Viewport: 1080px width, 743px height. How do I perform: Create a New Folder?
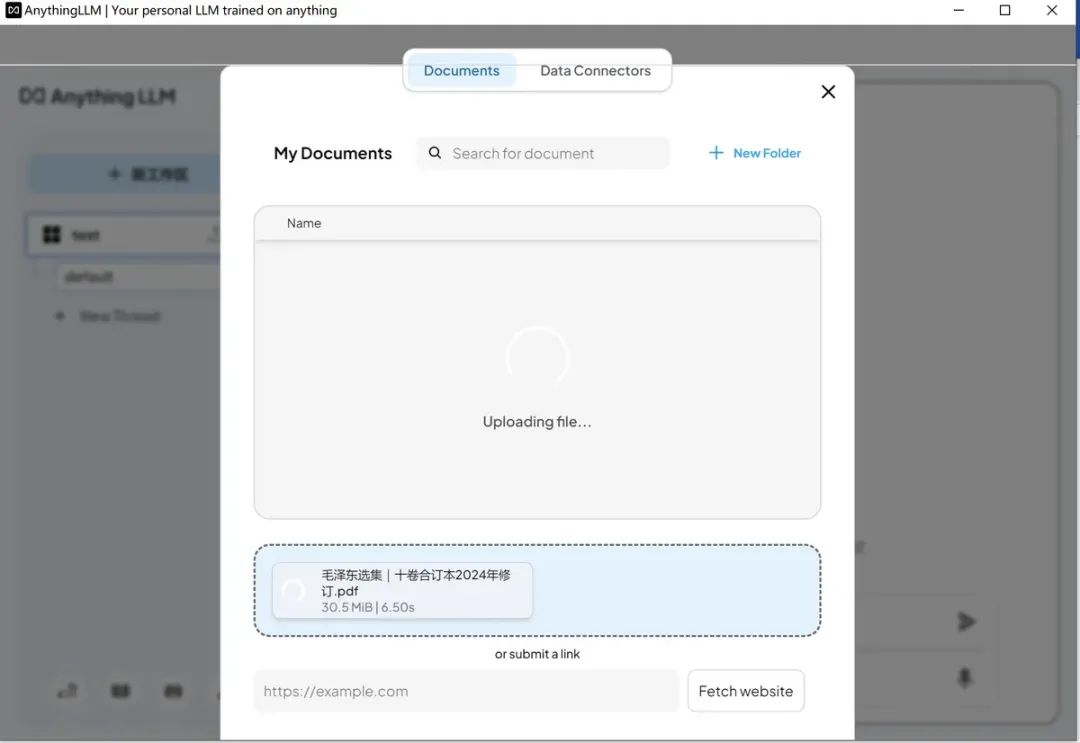point(755,153)
